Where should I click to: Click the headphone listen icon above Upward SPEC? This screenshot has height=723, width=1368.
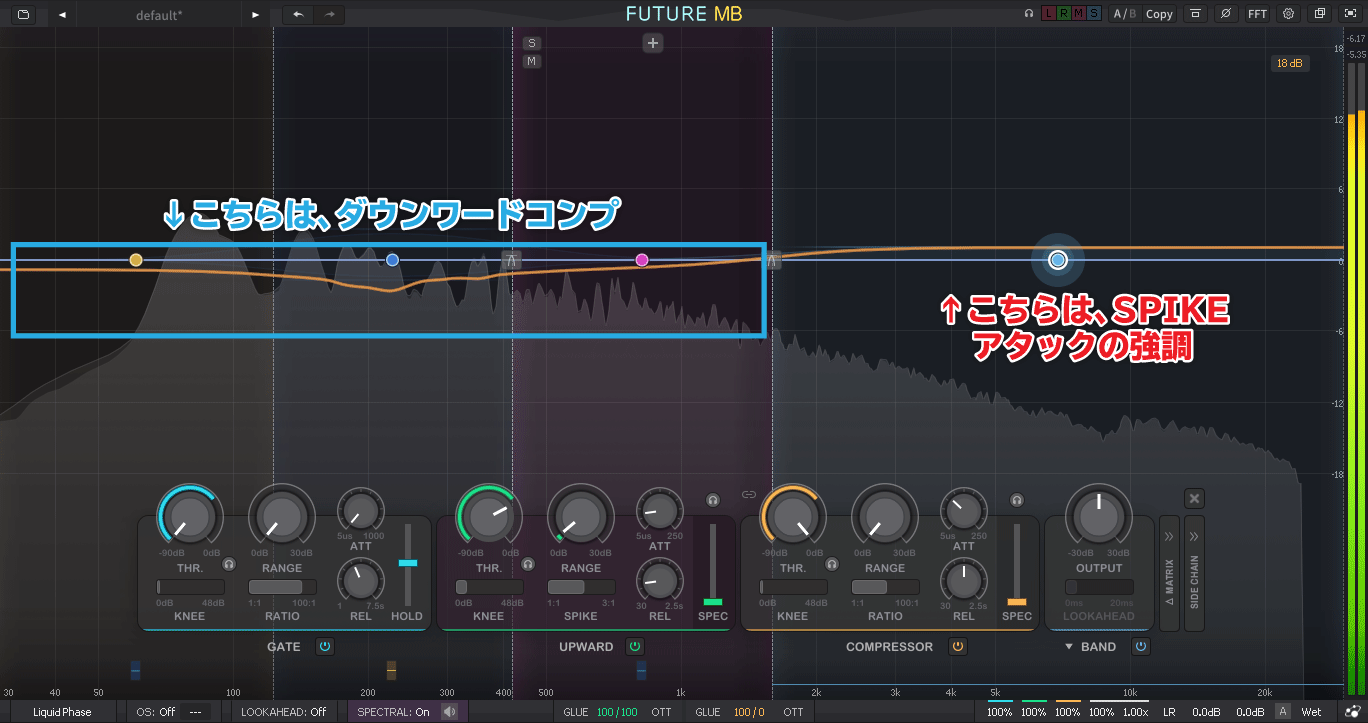pyautogui.click(x=713, y=500)
